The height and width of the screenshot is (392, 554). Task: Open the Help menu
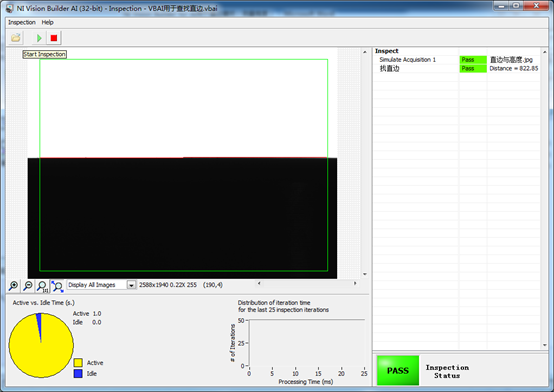(x=47, y=22)
